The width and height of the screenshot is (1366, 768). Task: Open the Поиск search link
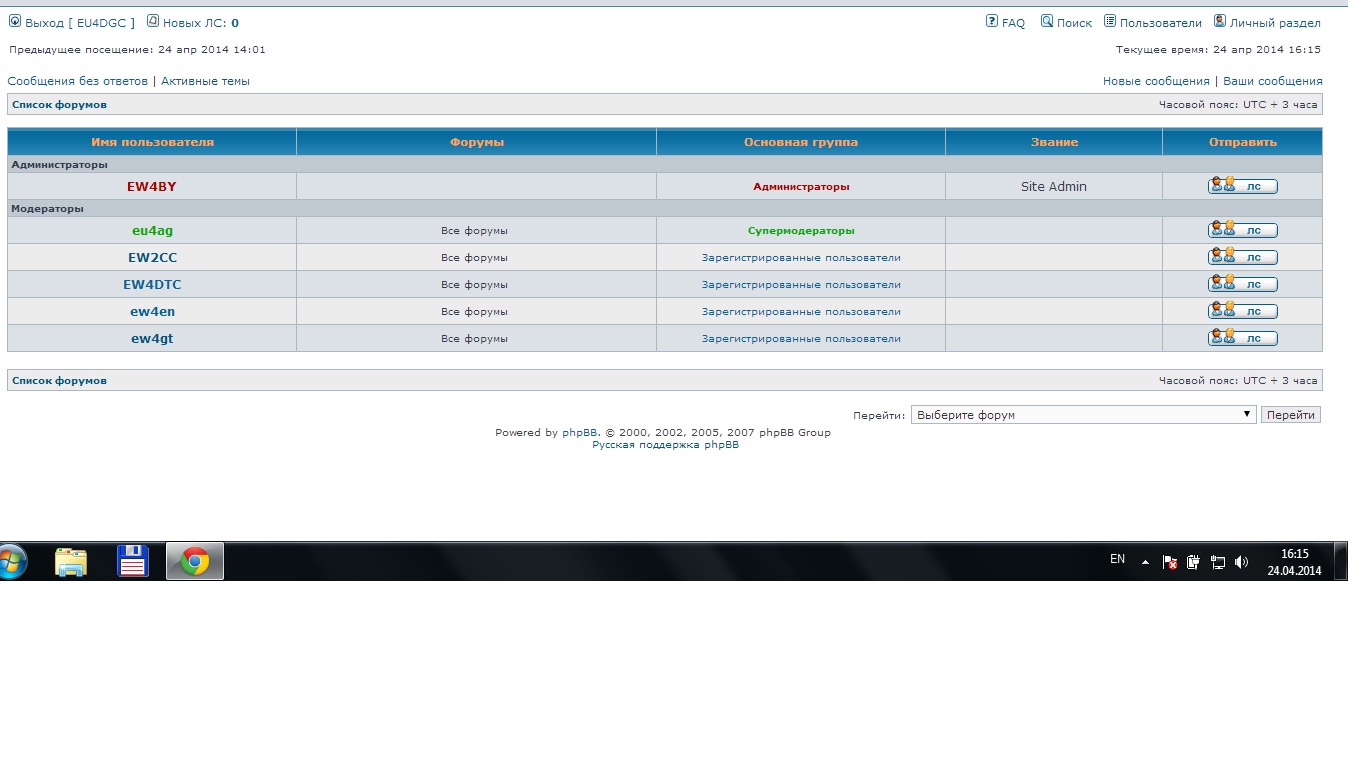(1066, 22)
